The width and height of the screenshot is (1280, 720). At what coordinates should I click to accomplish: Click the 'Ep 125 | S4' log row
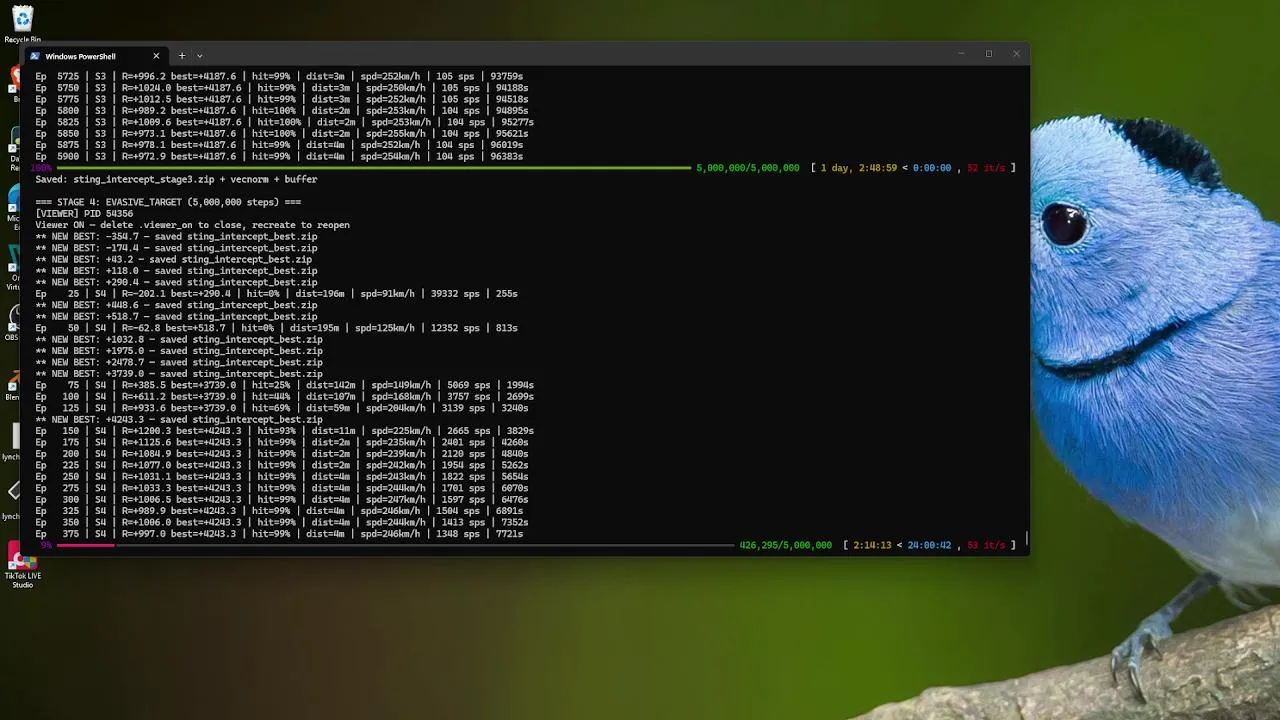(282, 408)
